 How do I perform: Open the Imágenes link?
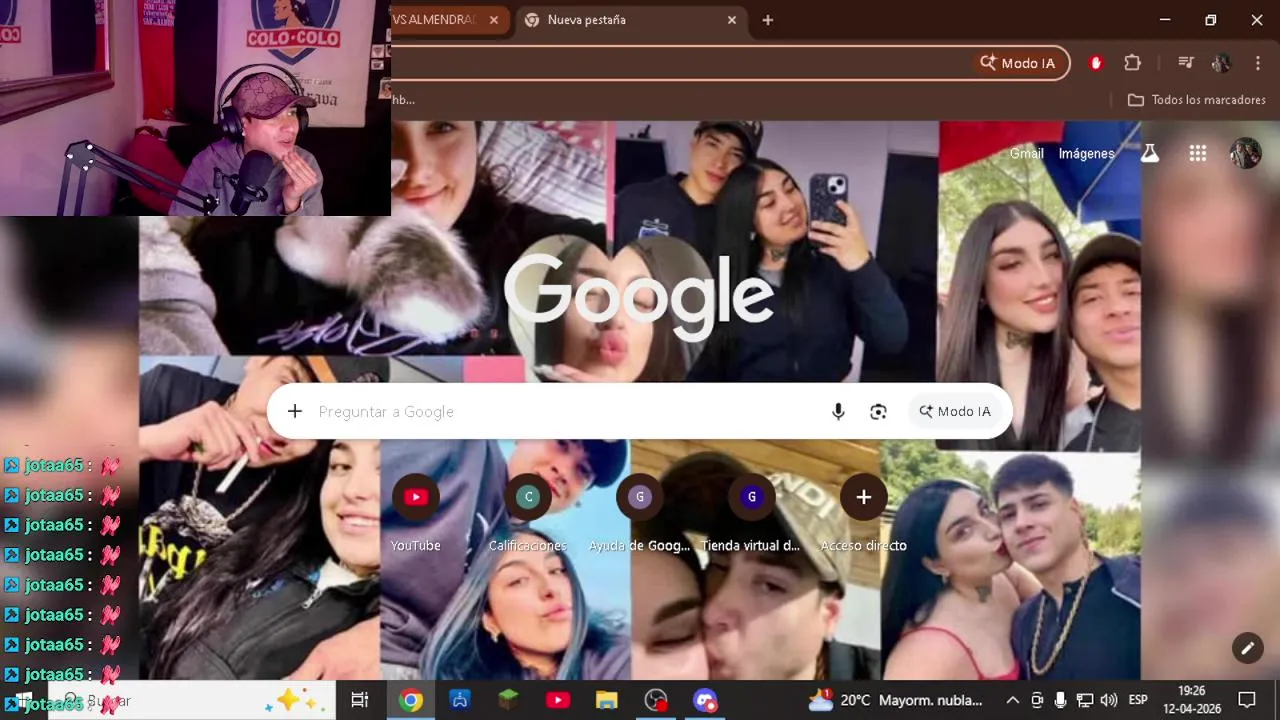(1086, 153)
